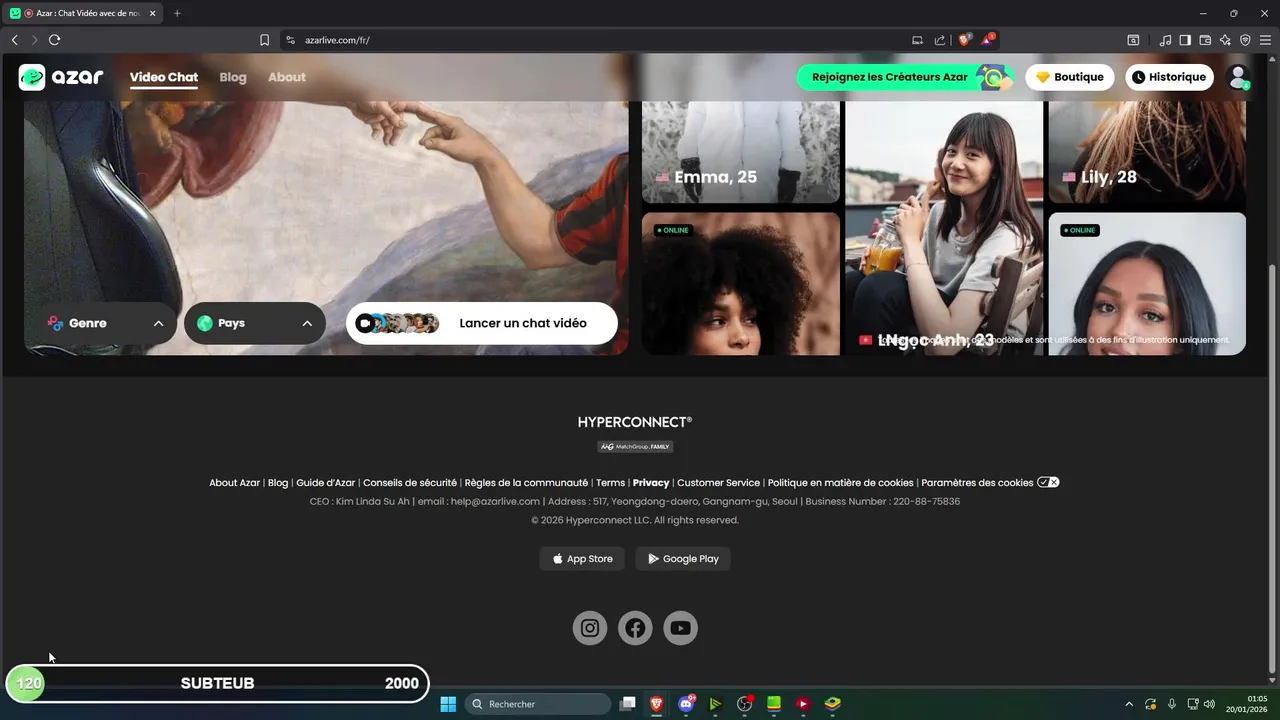Open Politique en matière de cookies link
1280x720 pixels.
(841, 483)
